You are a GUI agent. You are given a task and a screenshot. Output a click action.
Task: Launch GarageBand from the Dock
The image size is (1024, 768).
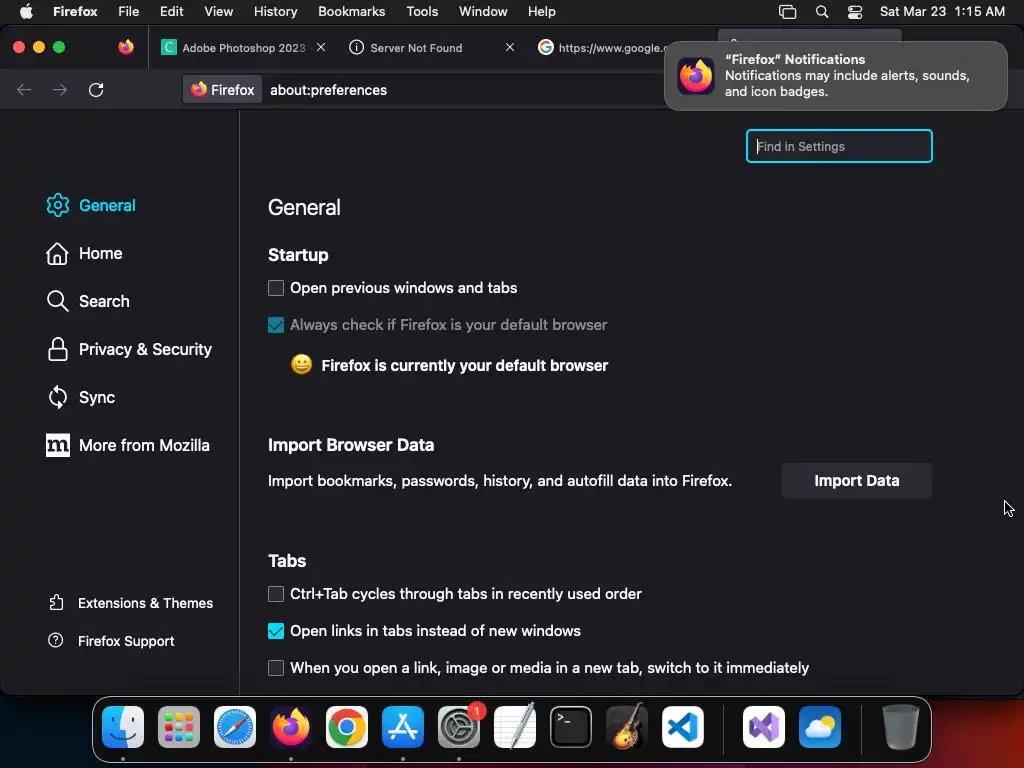click(627, 727)
